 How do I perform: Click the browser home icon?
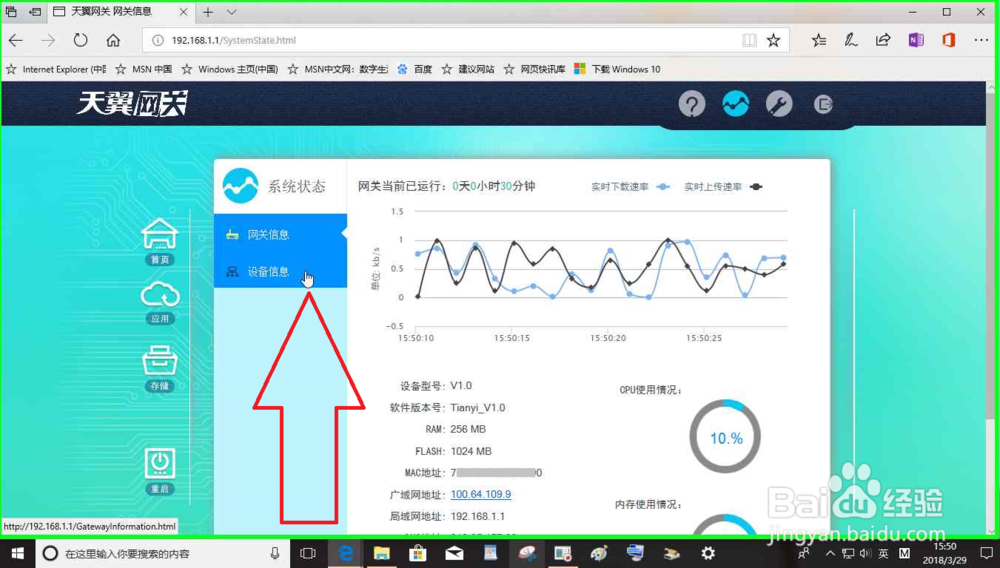113,40
